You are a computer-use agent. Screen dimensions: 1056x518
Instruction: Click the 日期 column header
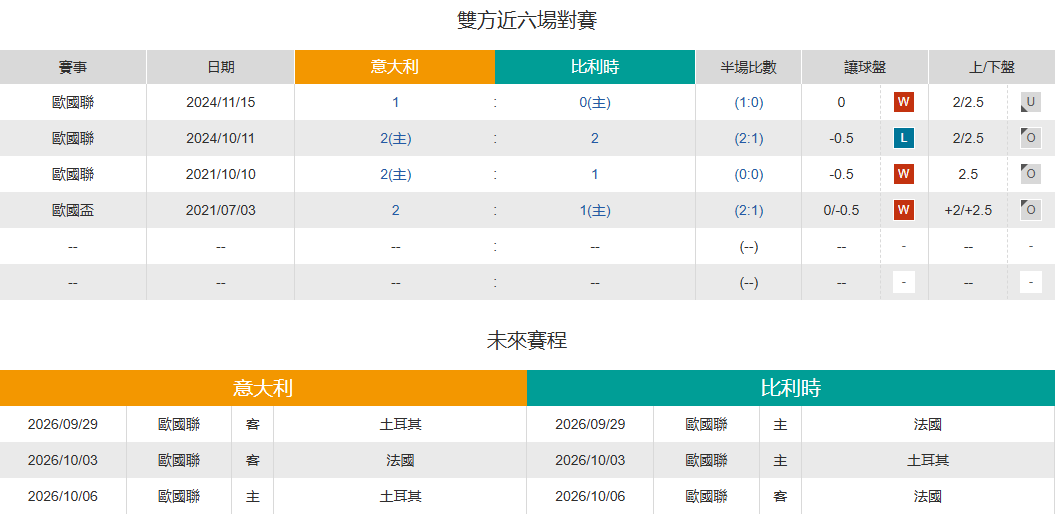click(x=221, y=67)
